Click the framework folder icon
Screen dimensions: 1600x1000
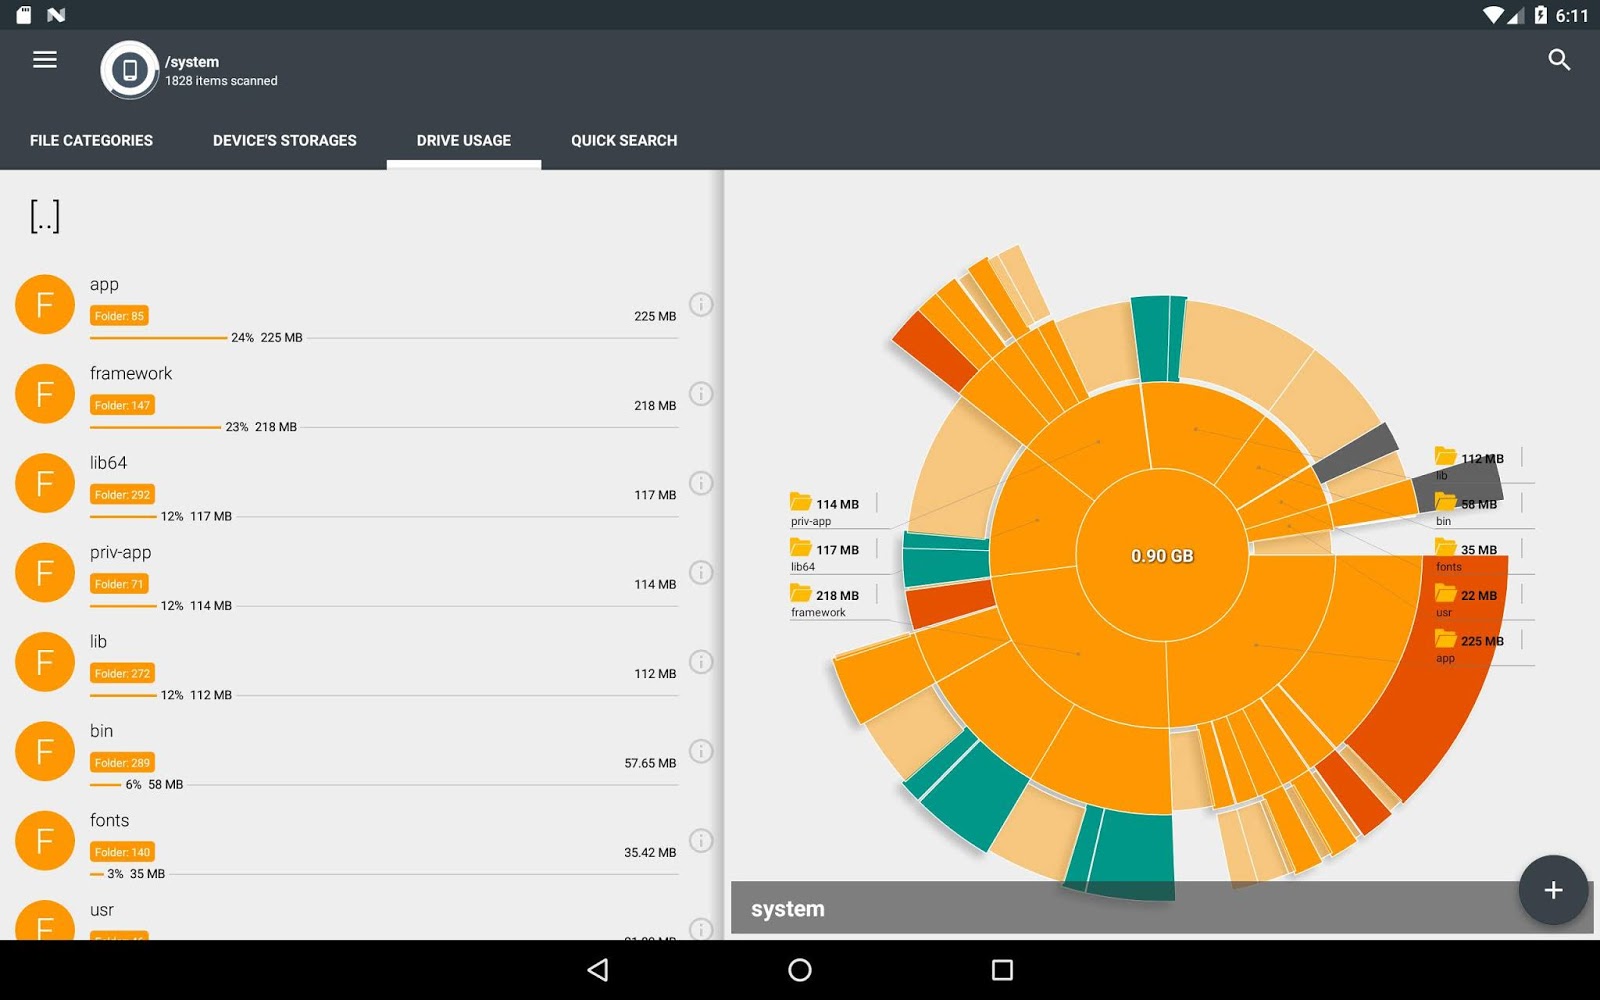click(44, 393)
